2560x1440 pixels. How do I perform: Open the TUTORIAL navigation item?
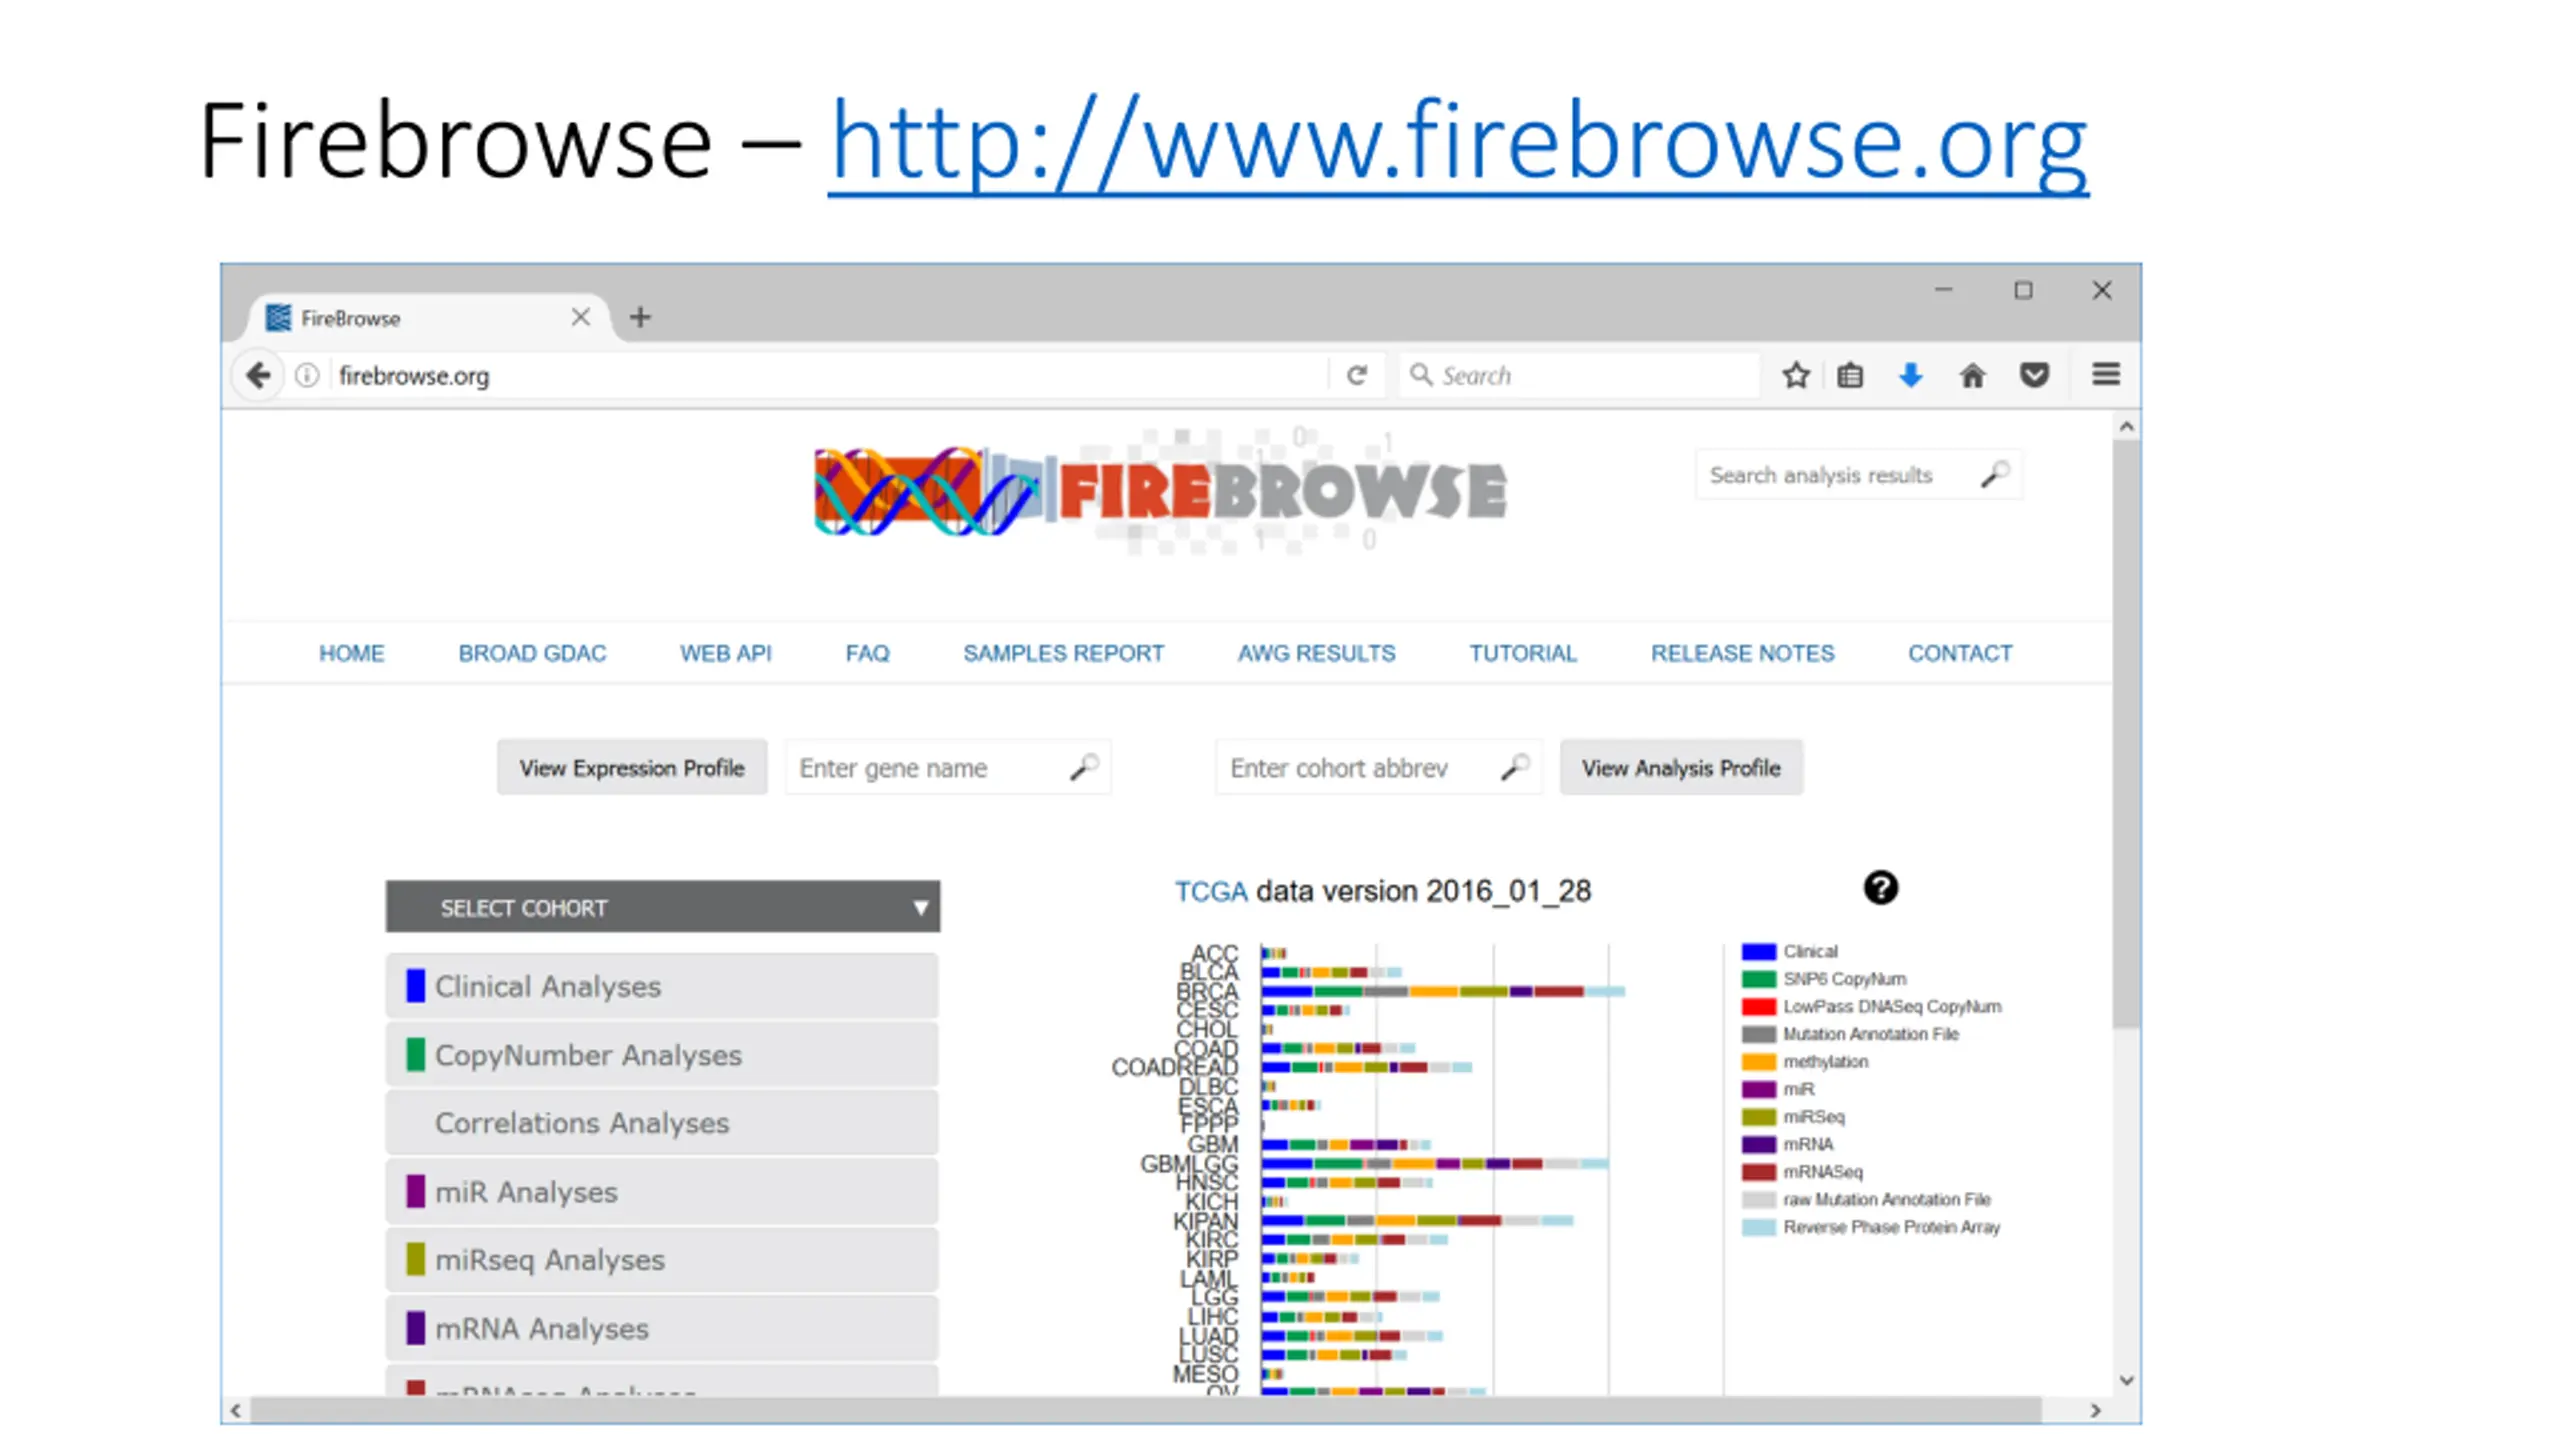1522,653
